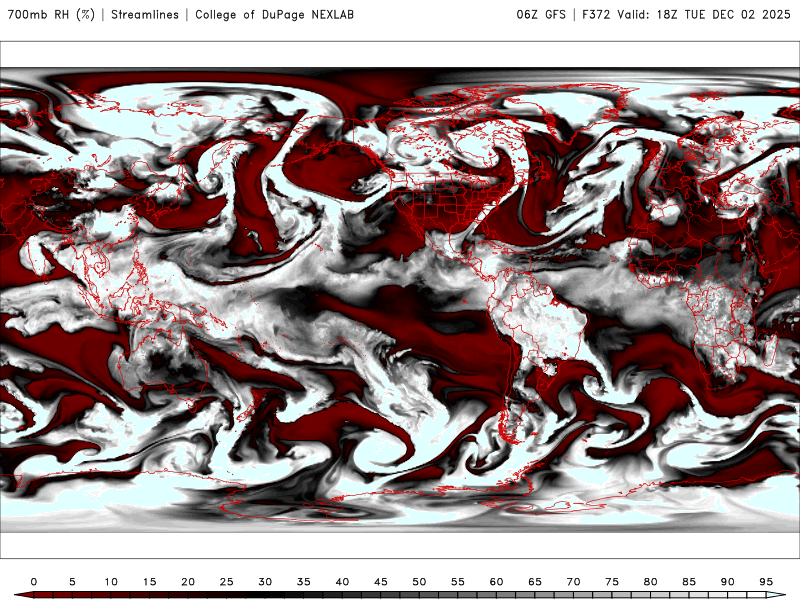Click the colorbar label '70'
Viewport: 800px width, 600px height.
tap(573, 582)
